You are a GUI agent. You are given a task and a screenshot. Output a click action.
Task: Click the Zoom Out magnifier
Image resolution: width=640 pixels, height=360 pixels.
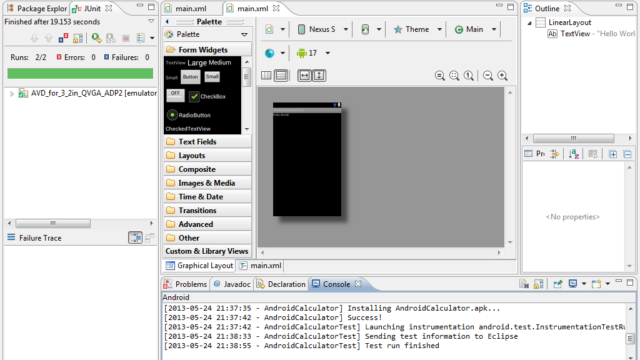click(x=488, y=76)
